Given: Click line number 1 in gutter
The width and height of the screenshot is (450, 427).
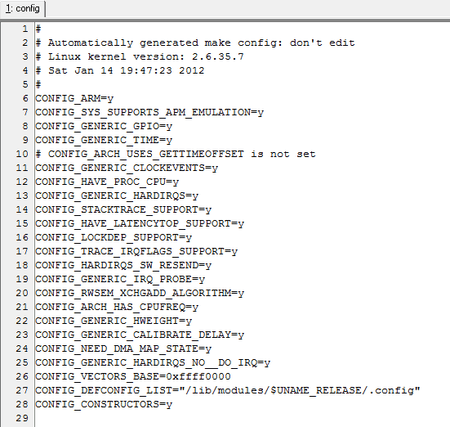Looking at the screenshot, I should [x=25, y=29].
